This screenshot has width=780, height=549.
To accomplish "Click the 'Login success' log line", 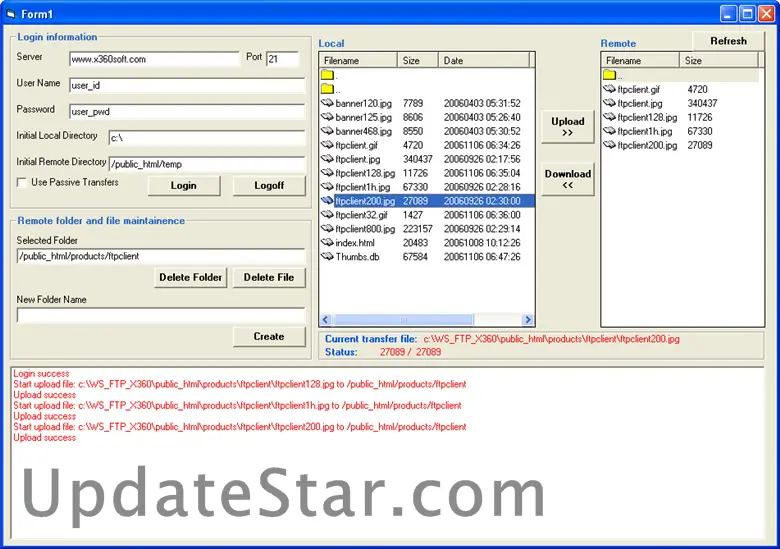I will (41, 373).
